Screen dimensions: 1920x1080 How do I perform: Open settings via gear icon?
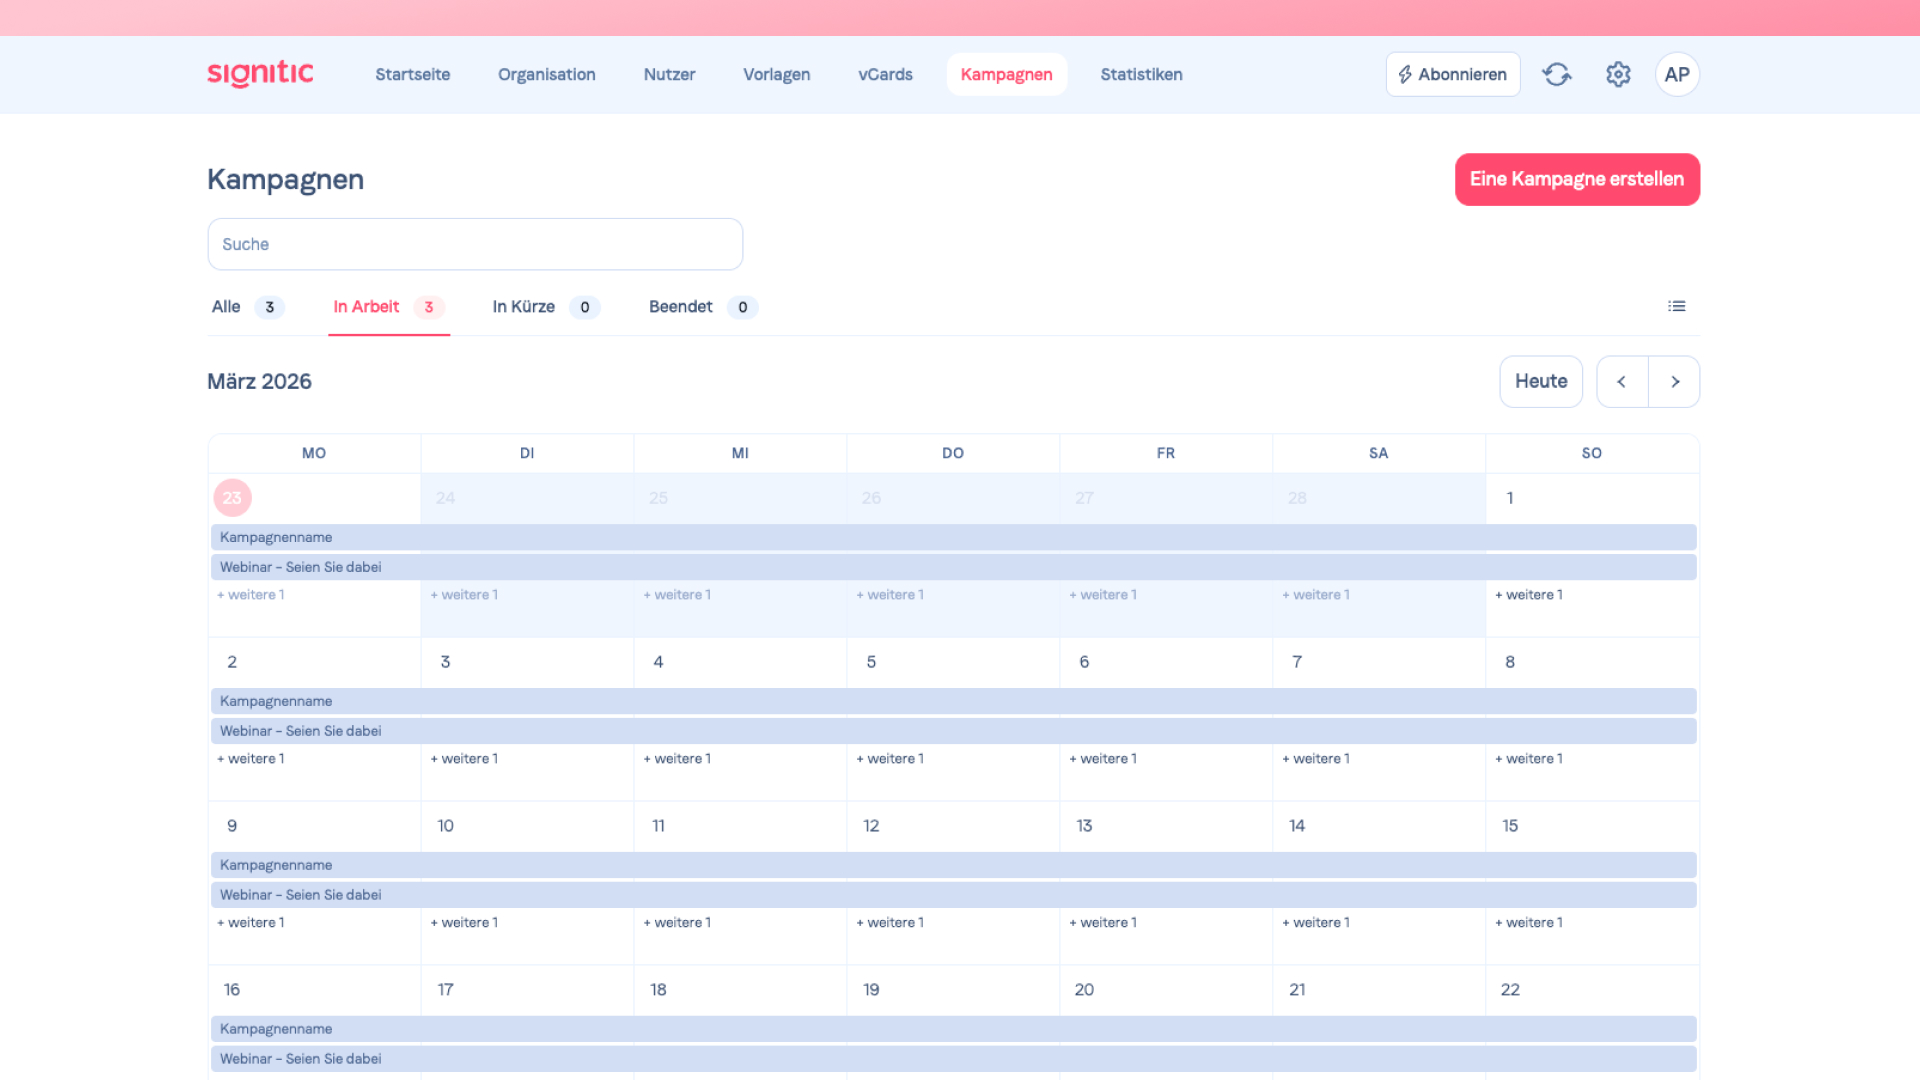coord(1618,74)
